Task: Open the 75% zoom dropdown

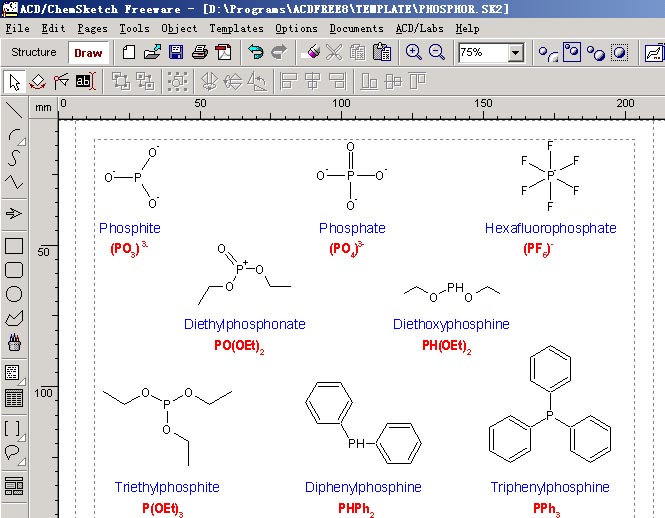Action: (x=516, y=52)
